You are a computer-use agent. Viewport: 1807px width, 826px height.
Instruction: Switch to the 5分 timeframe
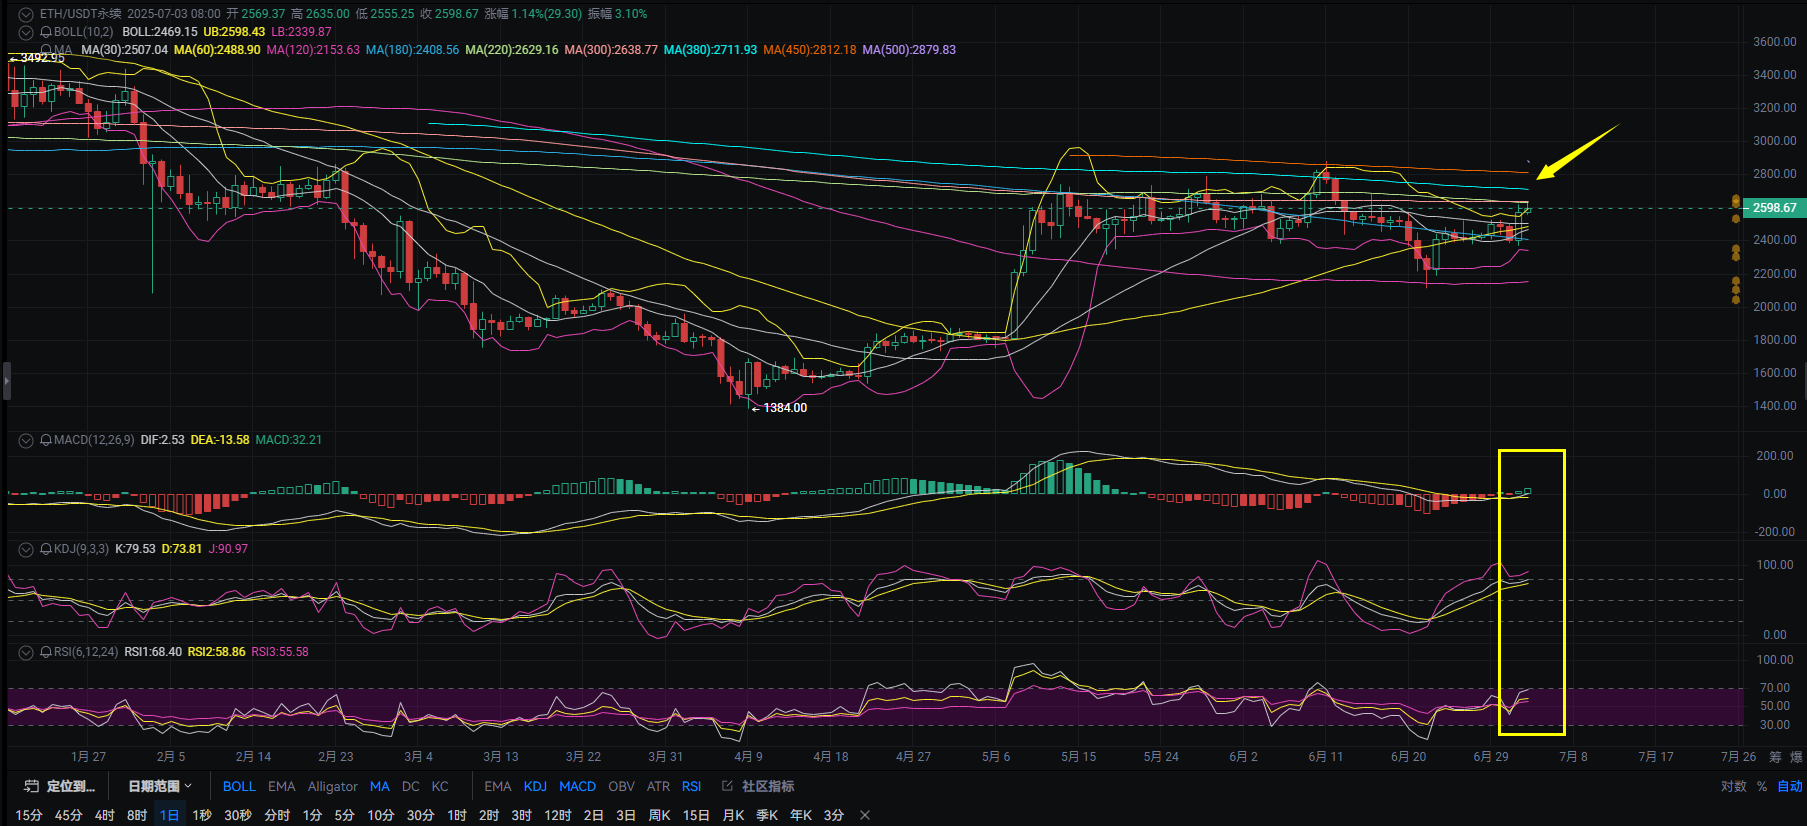344,815
